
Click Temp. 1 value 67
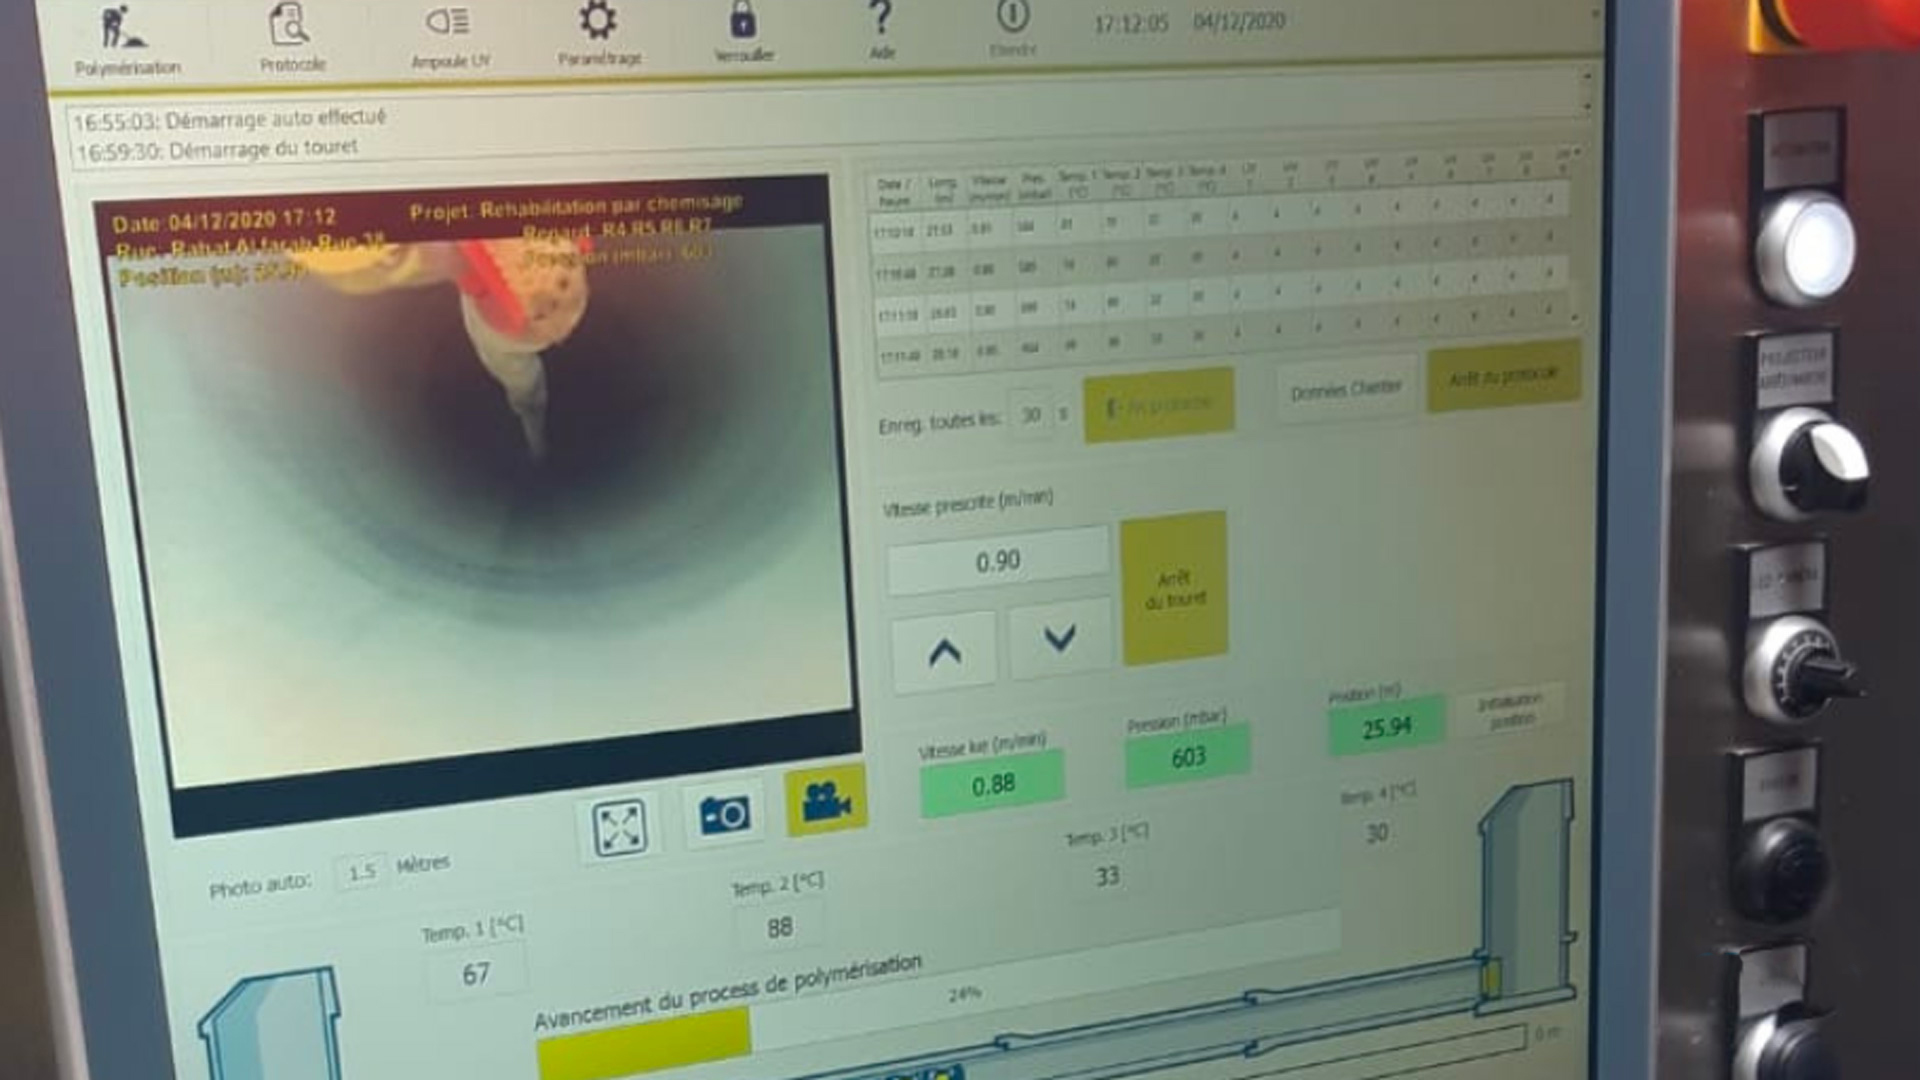click(x=475, y=973)
